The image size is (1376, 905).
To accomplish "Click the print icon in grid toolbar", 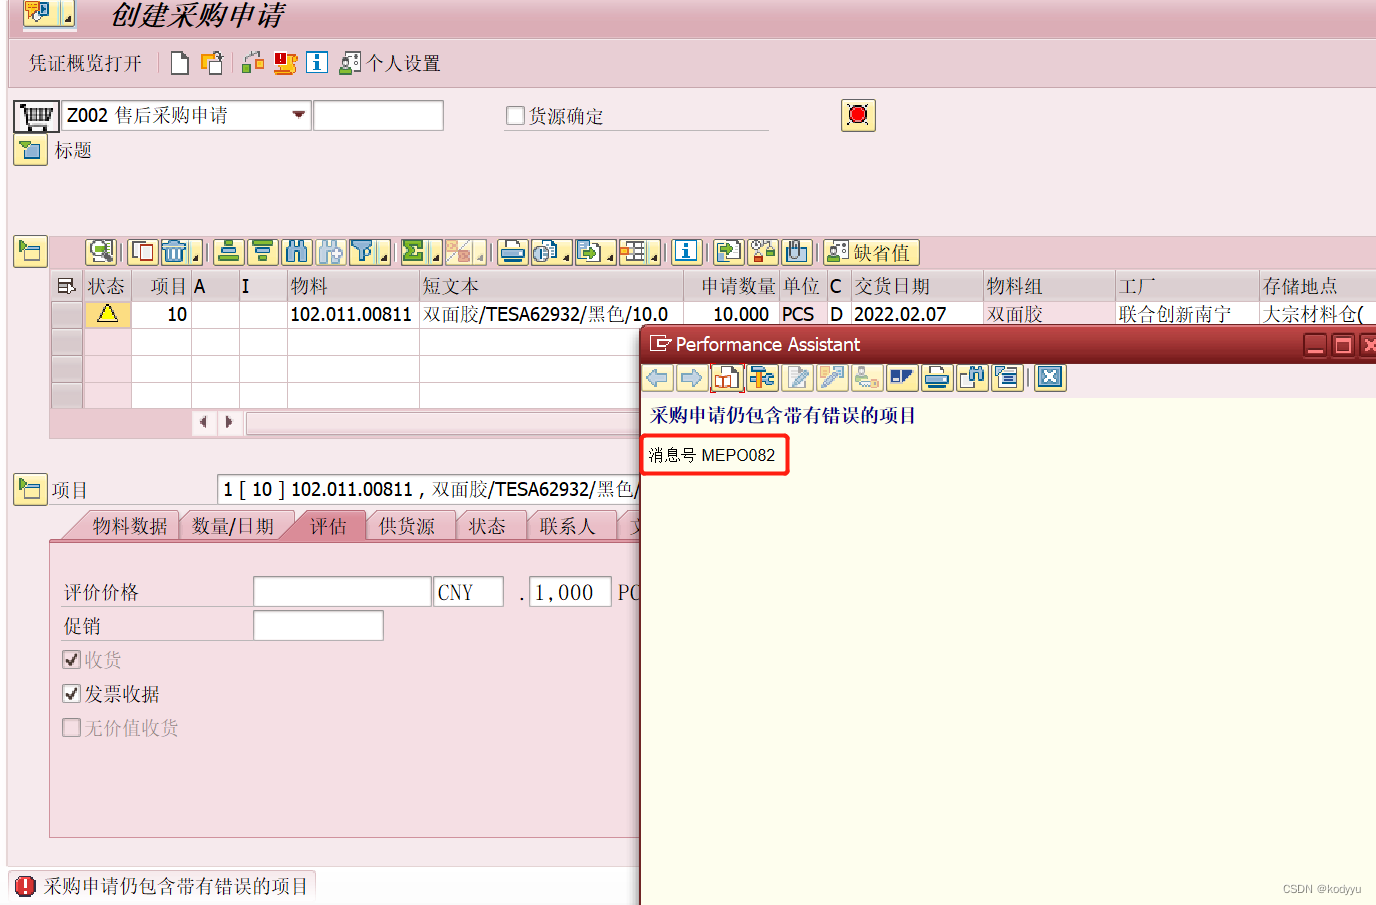I will point(513,252).
